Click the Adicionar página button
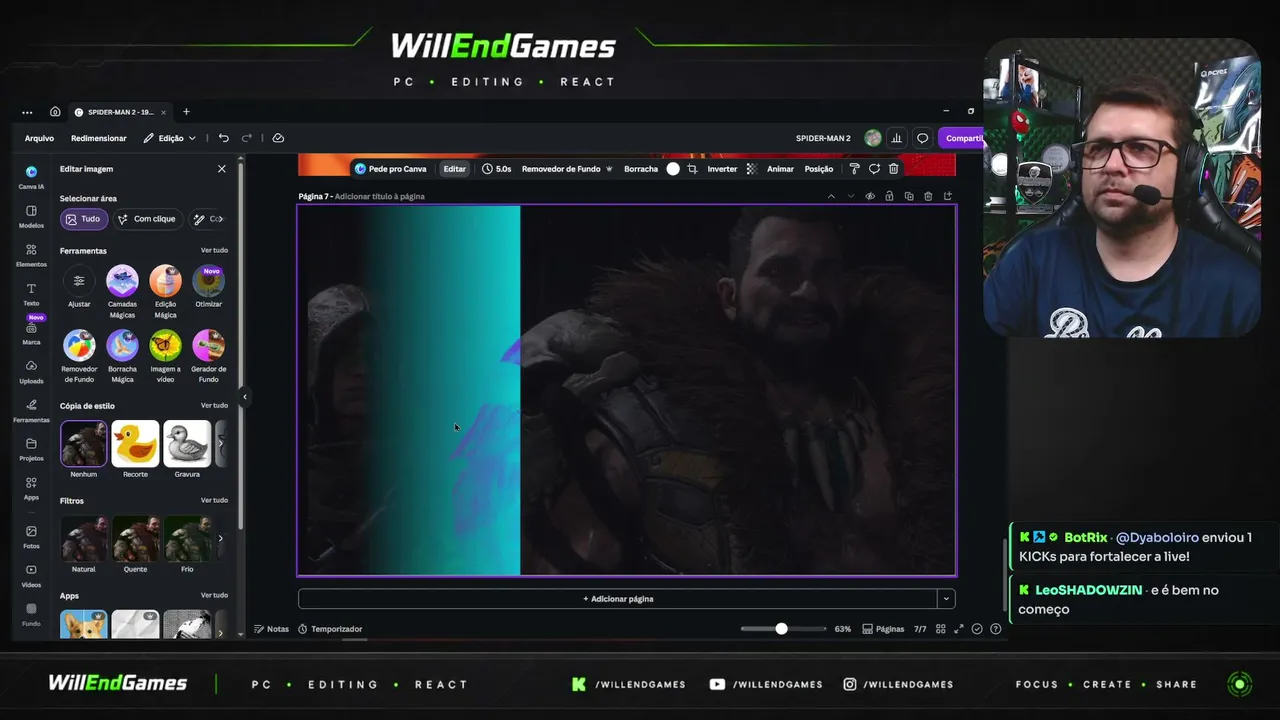Viewport: 1280px width, 720px height. pos(618,599)
